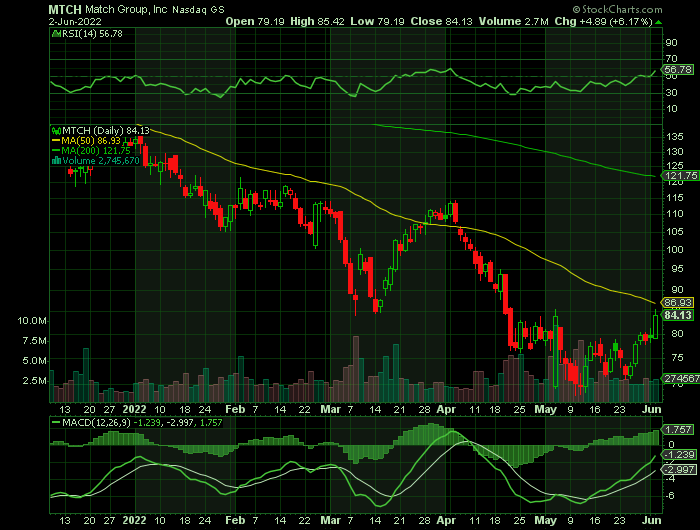Viewport: 700px width, 530px height.
Task: Click the Volume 2.7M header value
Action: point(514,21)
